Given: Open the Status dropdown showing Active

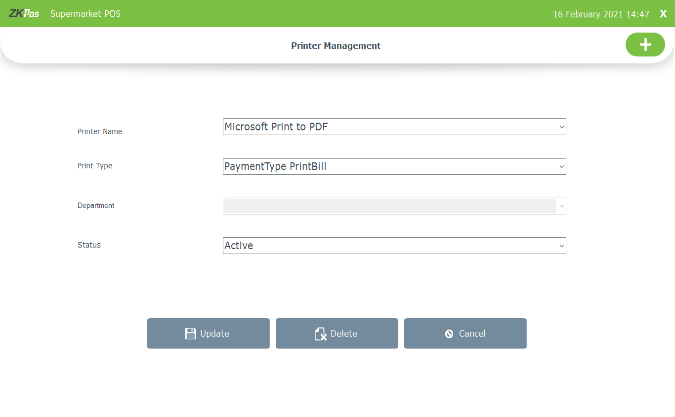Looking at the screenshot, I should tap(394, 245).
